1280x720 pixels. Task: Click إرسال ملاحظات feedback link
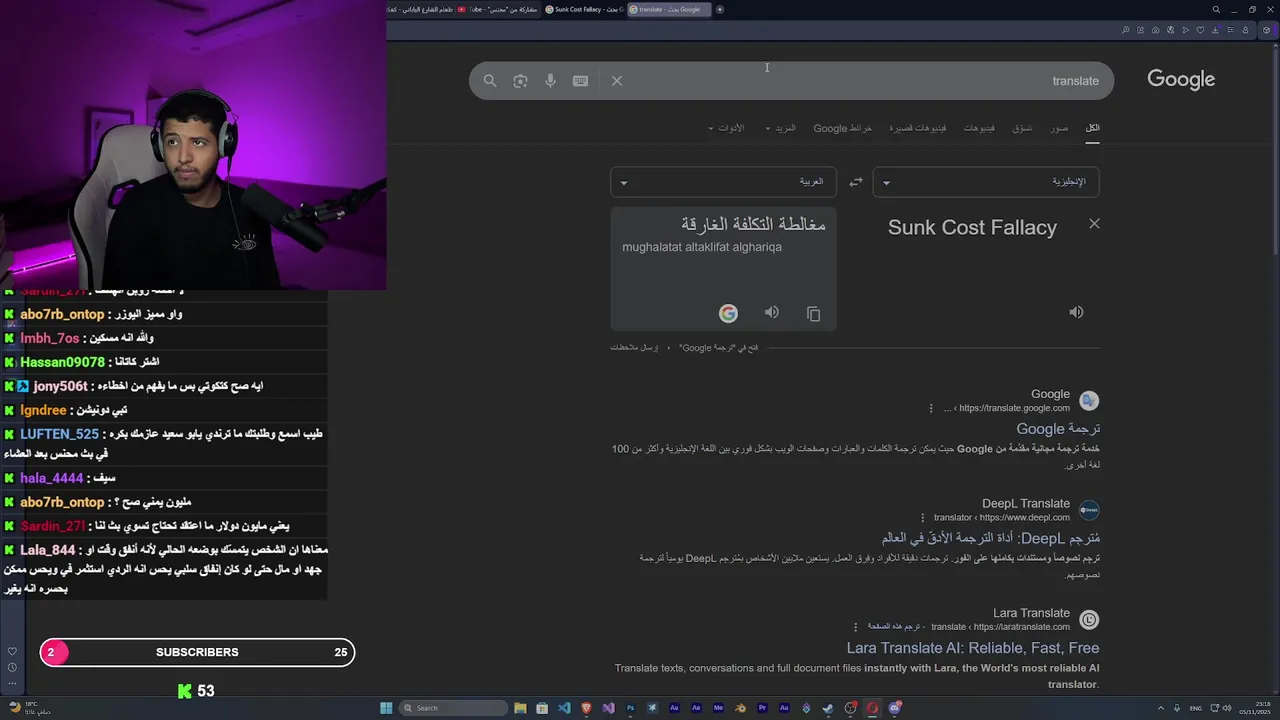click(x=634, y=347)
